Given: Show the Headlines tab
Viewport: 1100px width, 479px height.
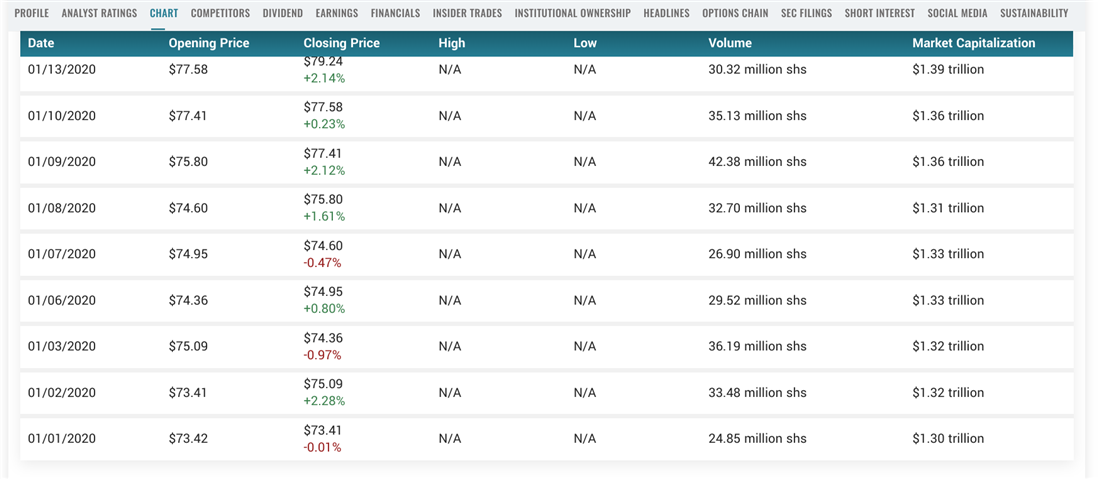Looking at the screenshot, I should tap(665, 13).
